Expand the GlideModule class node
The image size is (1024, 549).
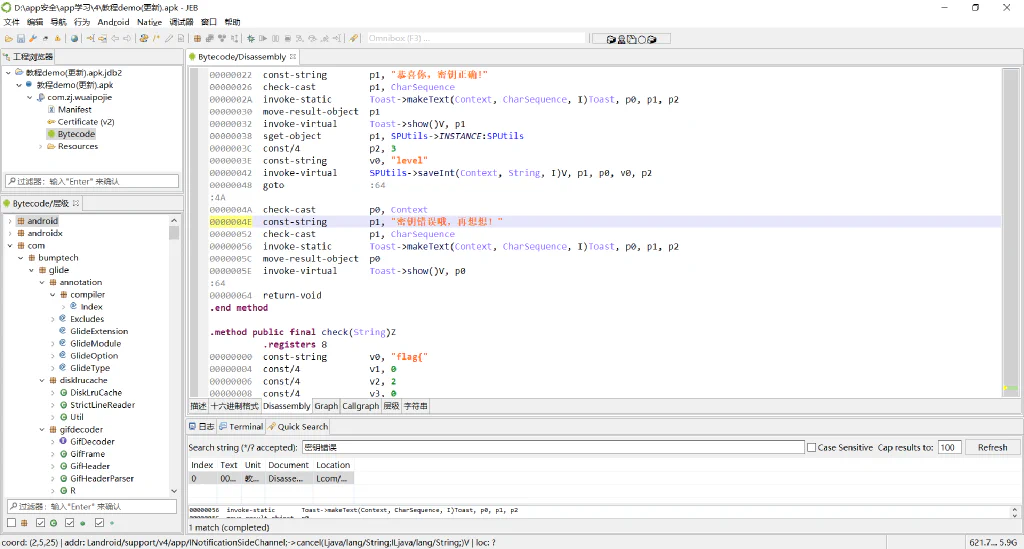click(53, 343)
